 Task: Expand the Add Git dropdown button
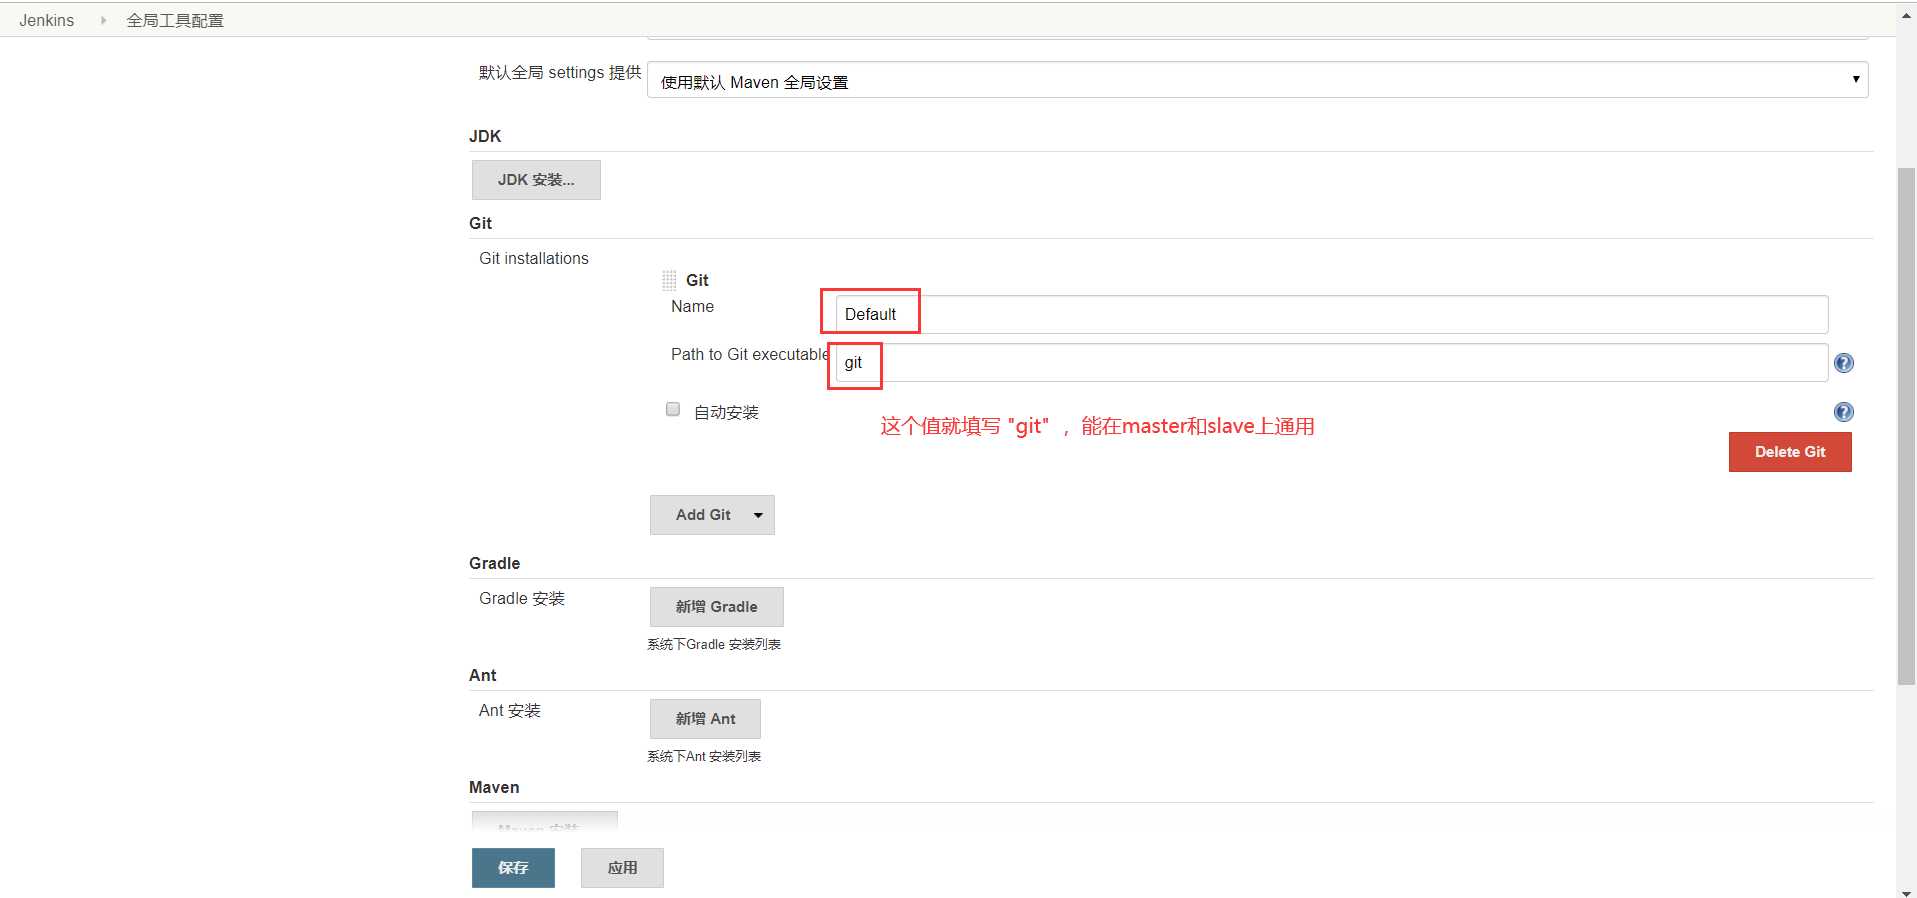pyautogui.click(x=712, y=515)
